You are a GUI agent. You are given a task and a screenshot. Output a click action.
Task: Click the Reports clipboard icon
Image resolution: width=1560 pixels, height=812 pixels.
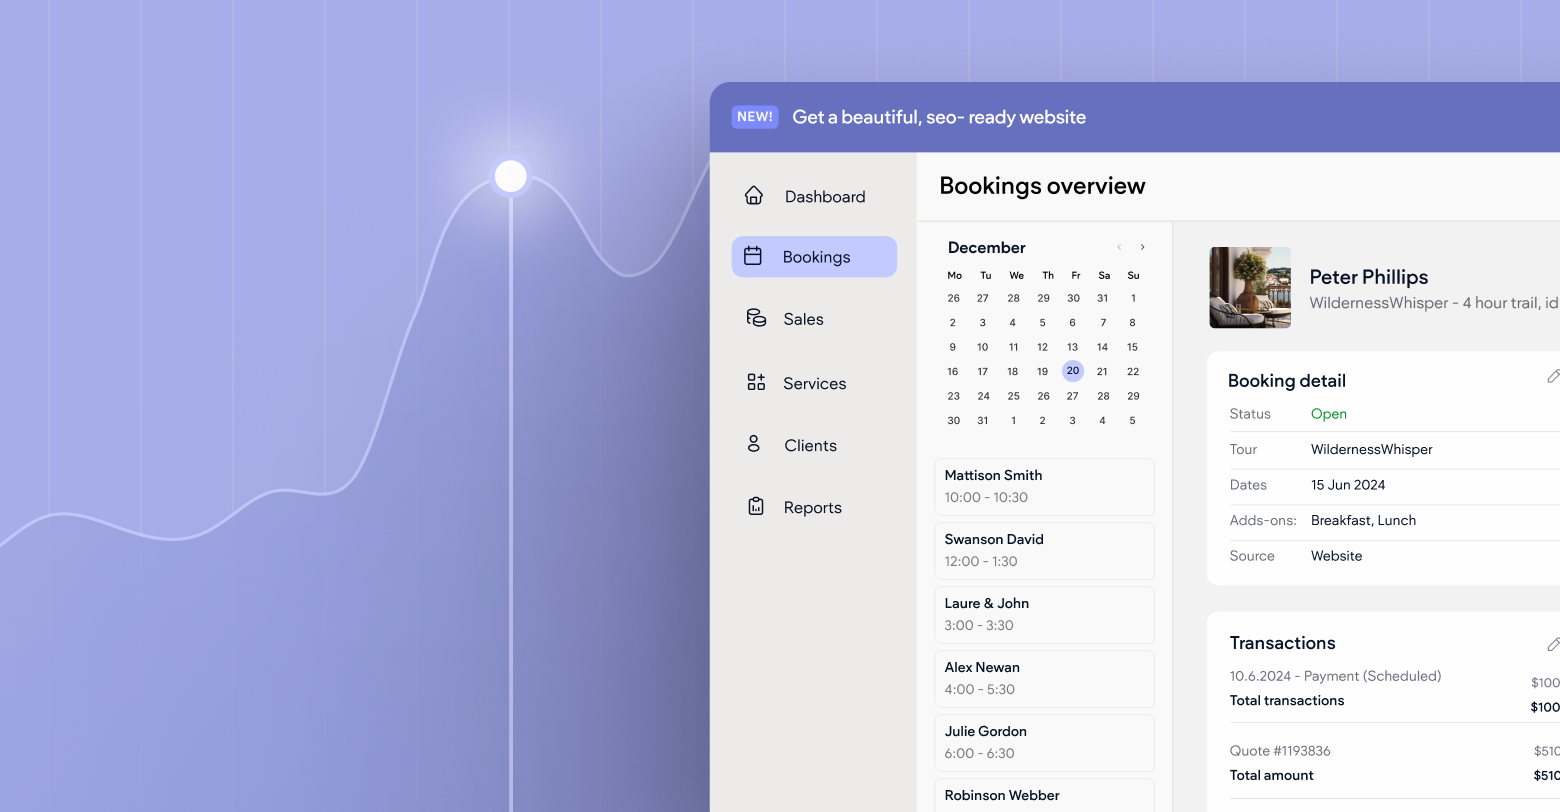(756, 507)
